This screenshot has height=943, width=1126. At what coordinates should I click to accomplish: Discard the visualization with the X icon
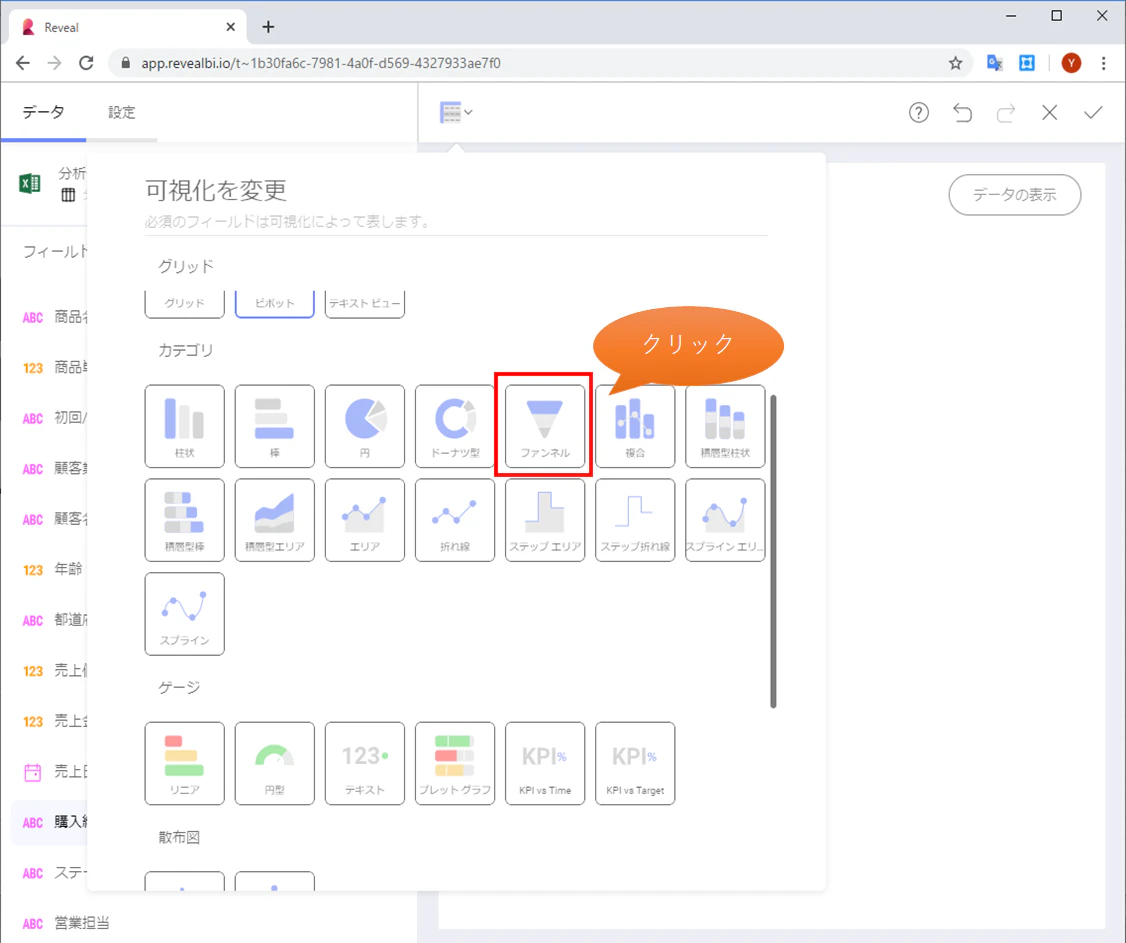click(x=1050, y=113)
